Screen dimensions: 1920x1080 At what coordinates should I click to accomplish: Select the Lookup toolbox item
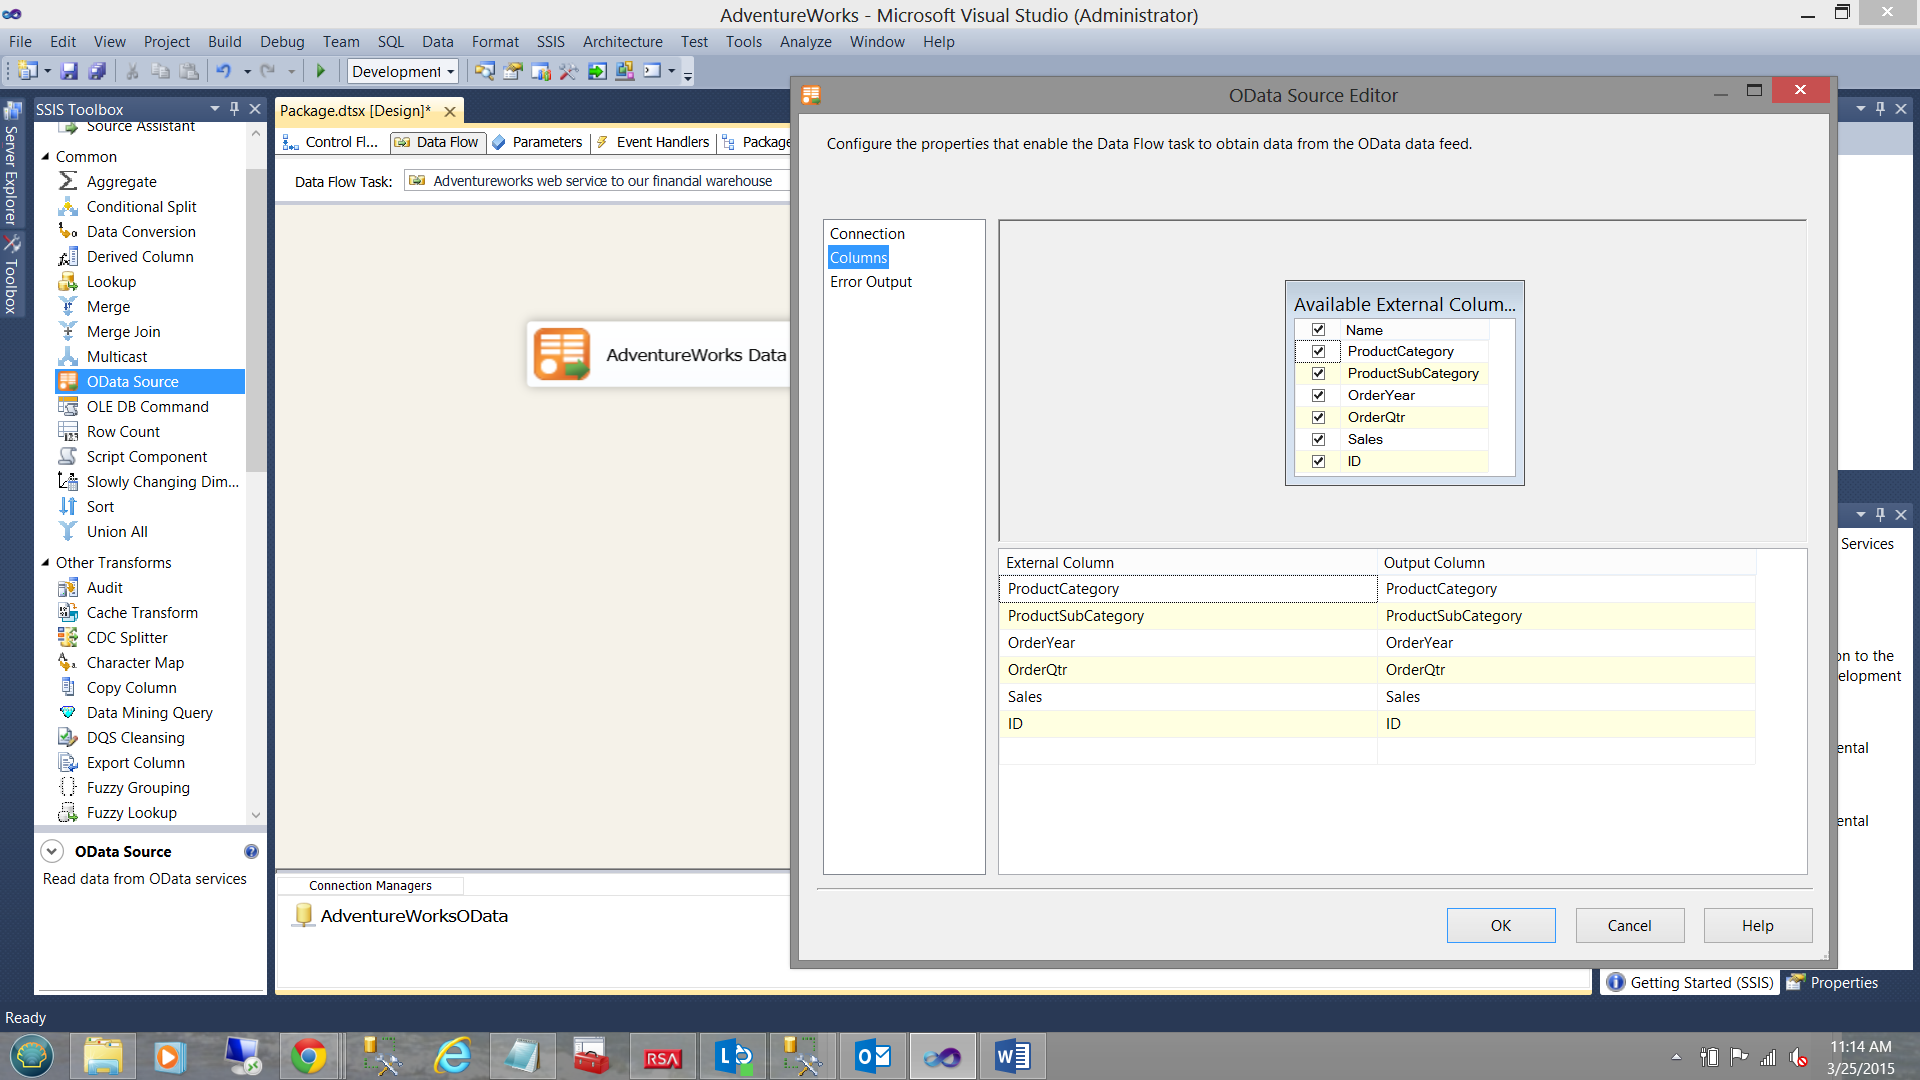(x=111, y=281)
